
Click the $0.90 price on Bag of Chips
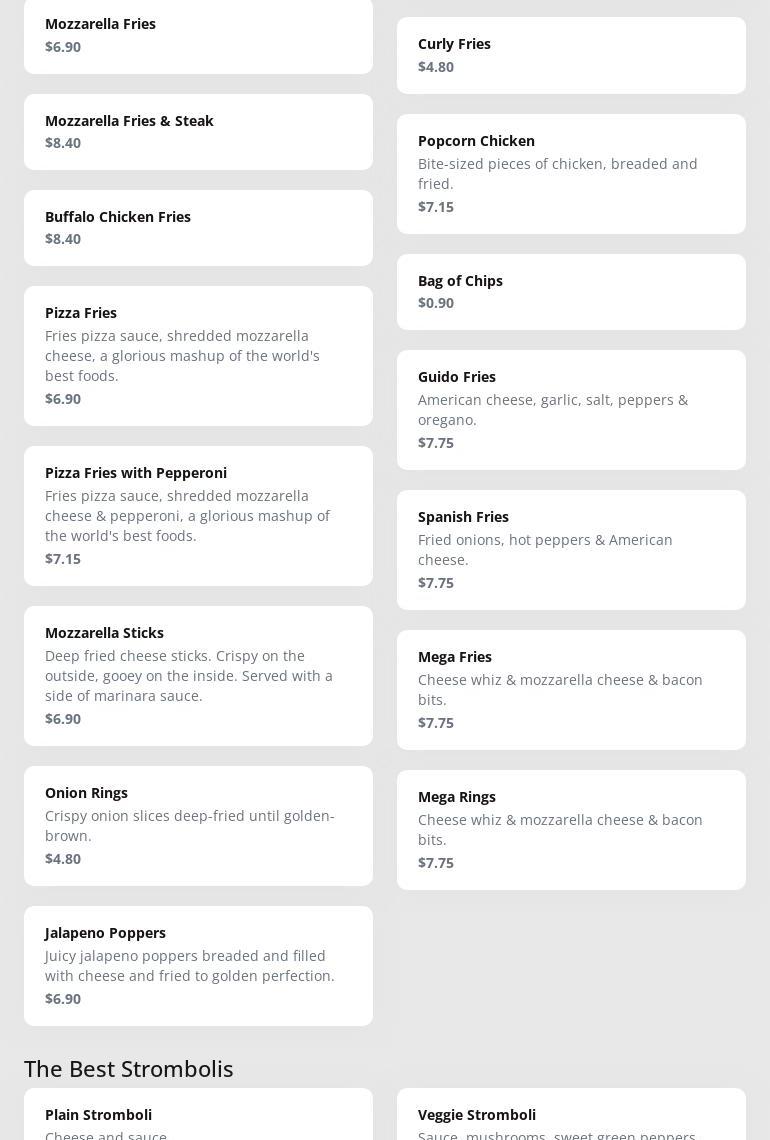click(436, 303)
